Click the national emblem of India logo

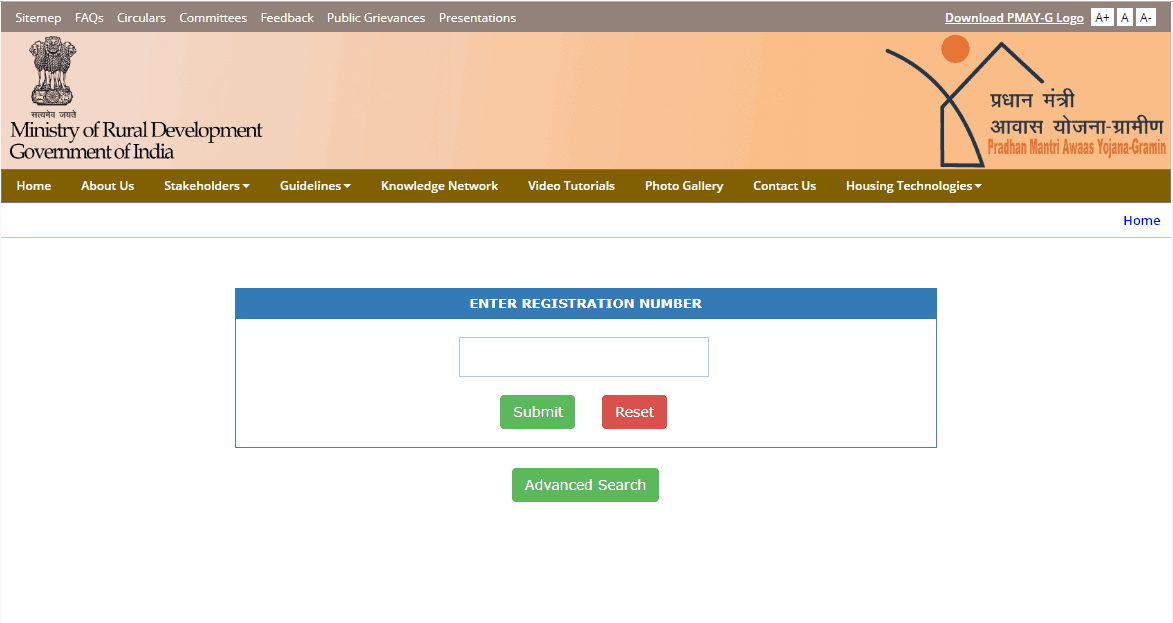(x=52, y=71)
